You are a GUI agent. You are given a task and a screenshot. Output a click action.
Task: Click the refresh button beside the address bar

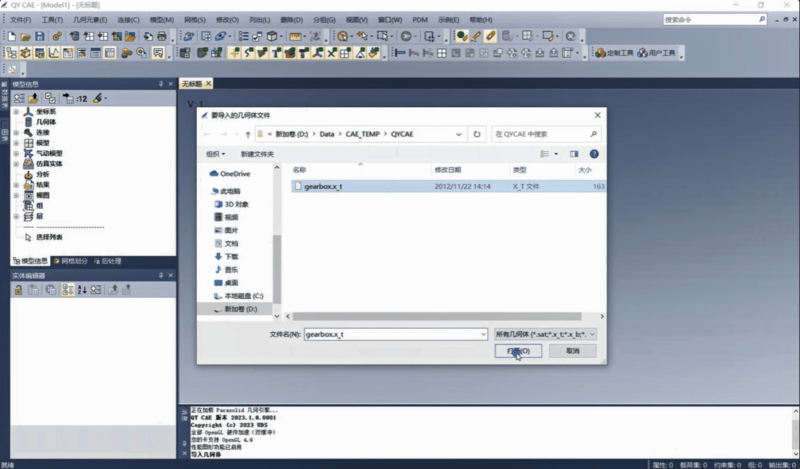click(477, 133)
